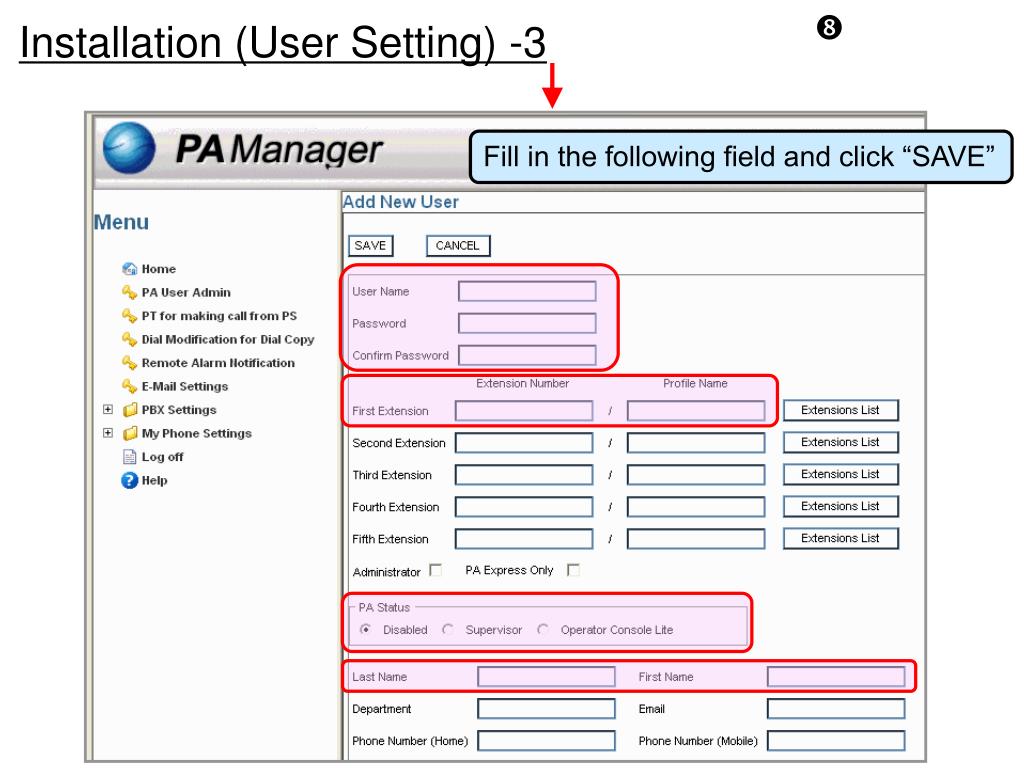The width and height of the screenshot is (1024, 768).
Task: Open Home from the menu
Action: [159, 268]
